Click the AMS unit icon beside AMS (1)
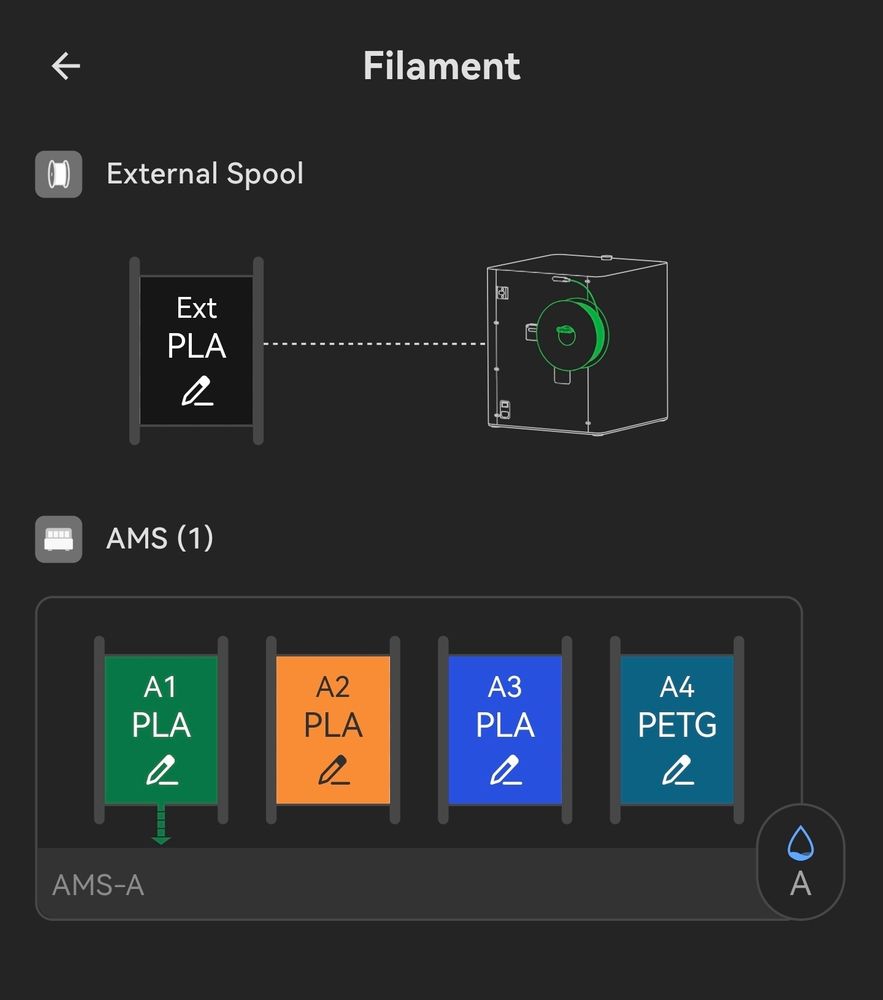The width and height of the screenshot is (883, 1000). pos(58,539)
